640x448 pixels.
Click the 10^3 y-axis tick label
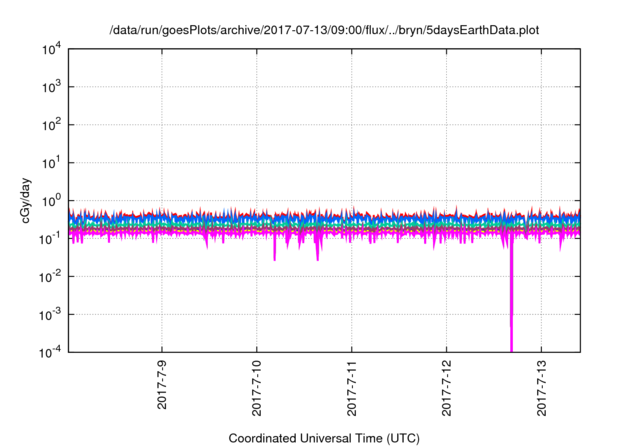(48, 87)
